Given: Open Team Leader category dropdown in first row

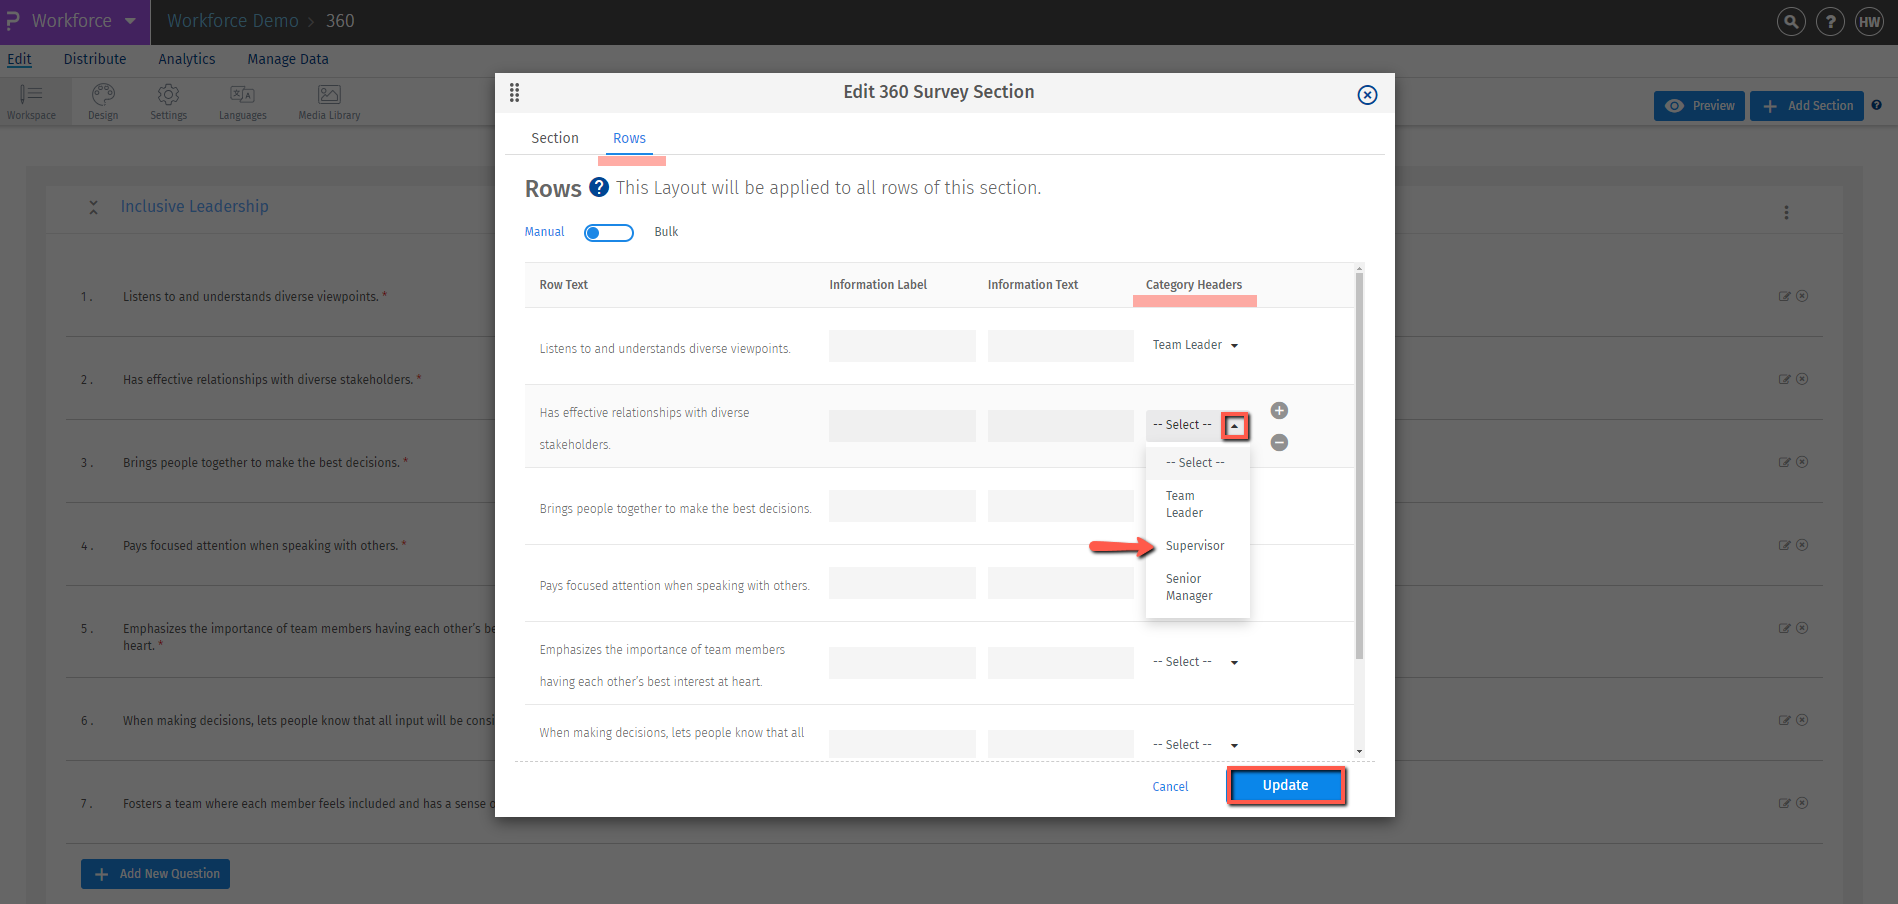Looking at the screenshot, I should click(x=1195, y=345).
